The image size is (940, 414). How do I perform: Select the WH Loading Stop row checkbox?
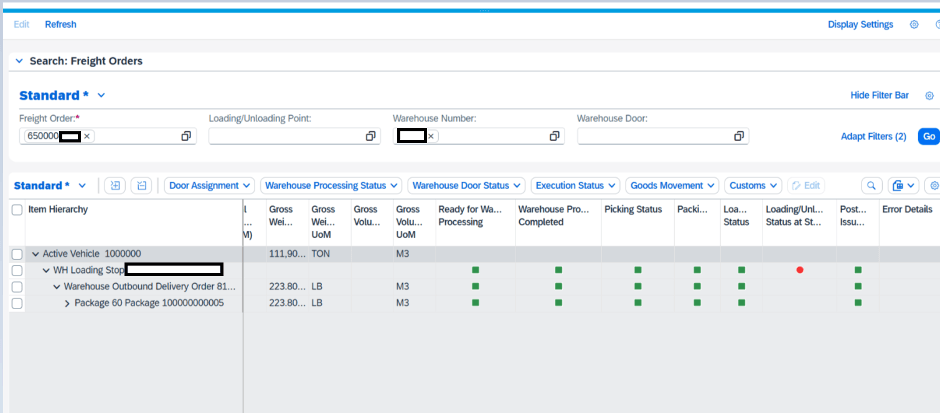click(x=17, y=270)
